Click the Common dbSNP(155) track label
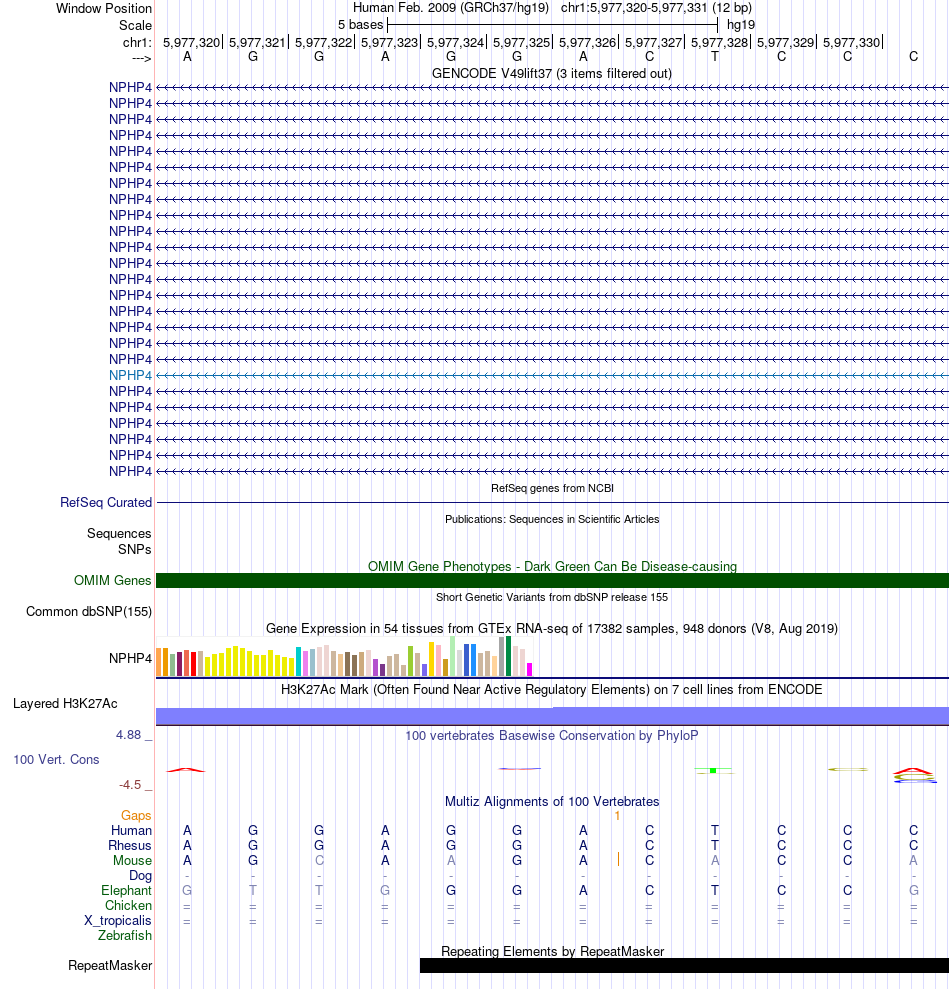Image resolution: width=950 pixels, height=989 pixels. tap(89, 611)
